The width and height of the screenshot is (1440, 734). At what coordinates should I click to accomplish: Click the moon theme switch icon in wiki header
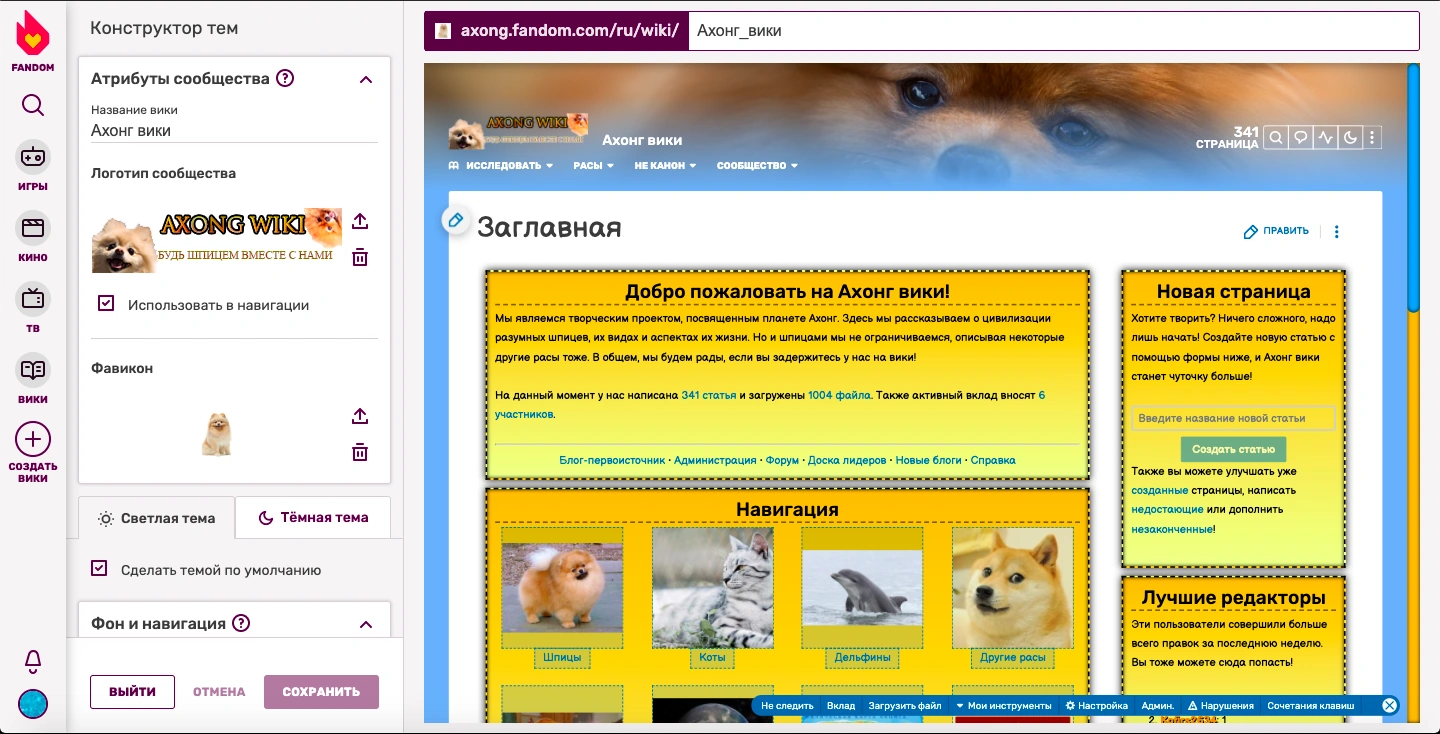tap(1350, 138)
